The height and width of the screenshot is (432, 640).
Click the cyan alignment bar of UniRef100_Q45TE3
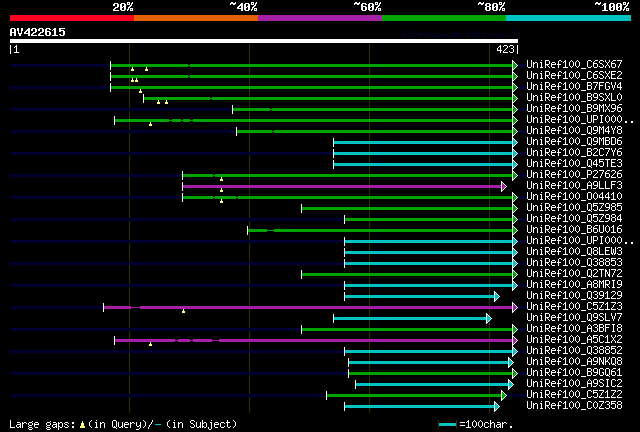pyautogui.click(x=423, y=165)
